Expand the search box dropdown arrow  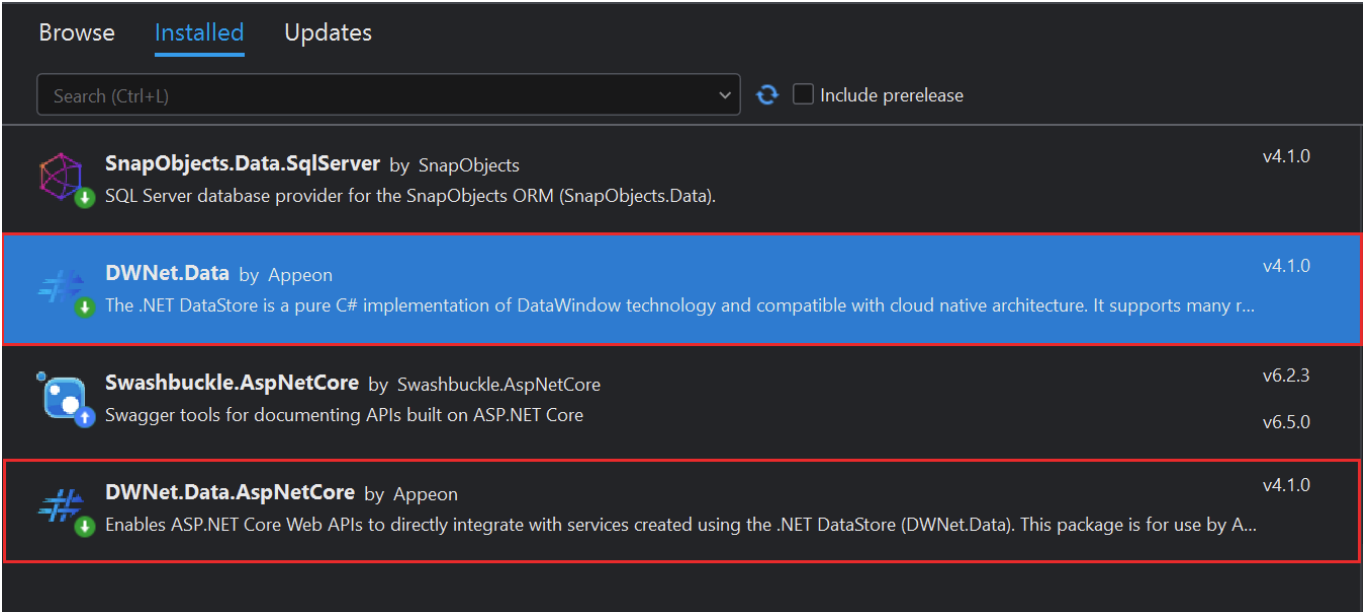click(725, 96)
